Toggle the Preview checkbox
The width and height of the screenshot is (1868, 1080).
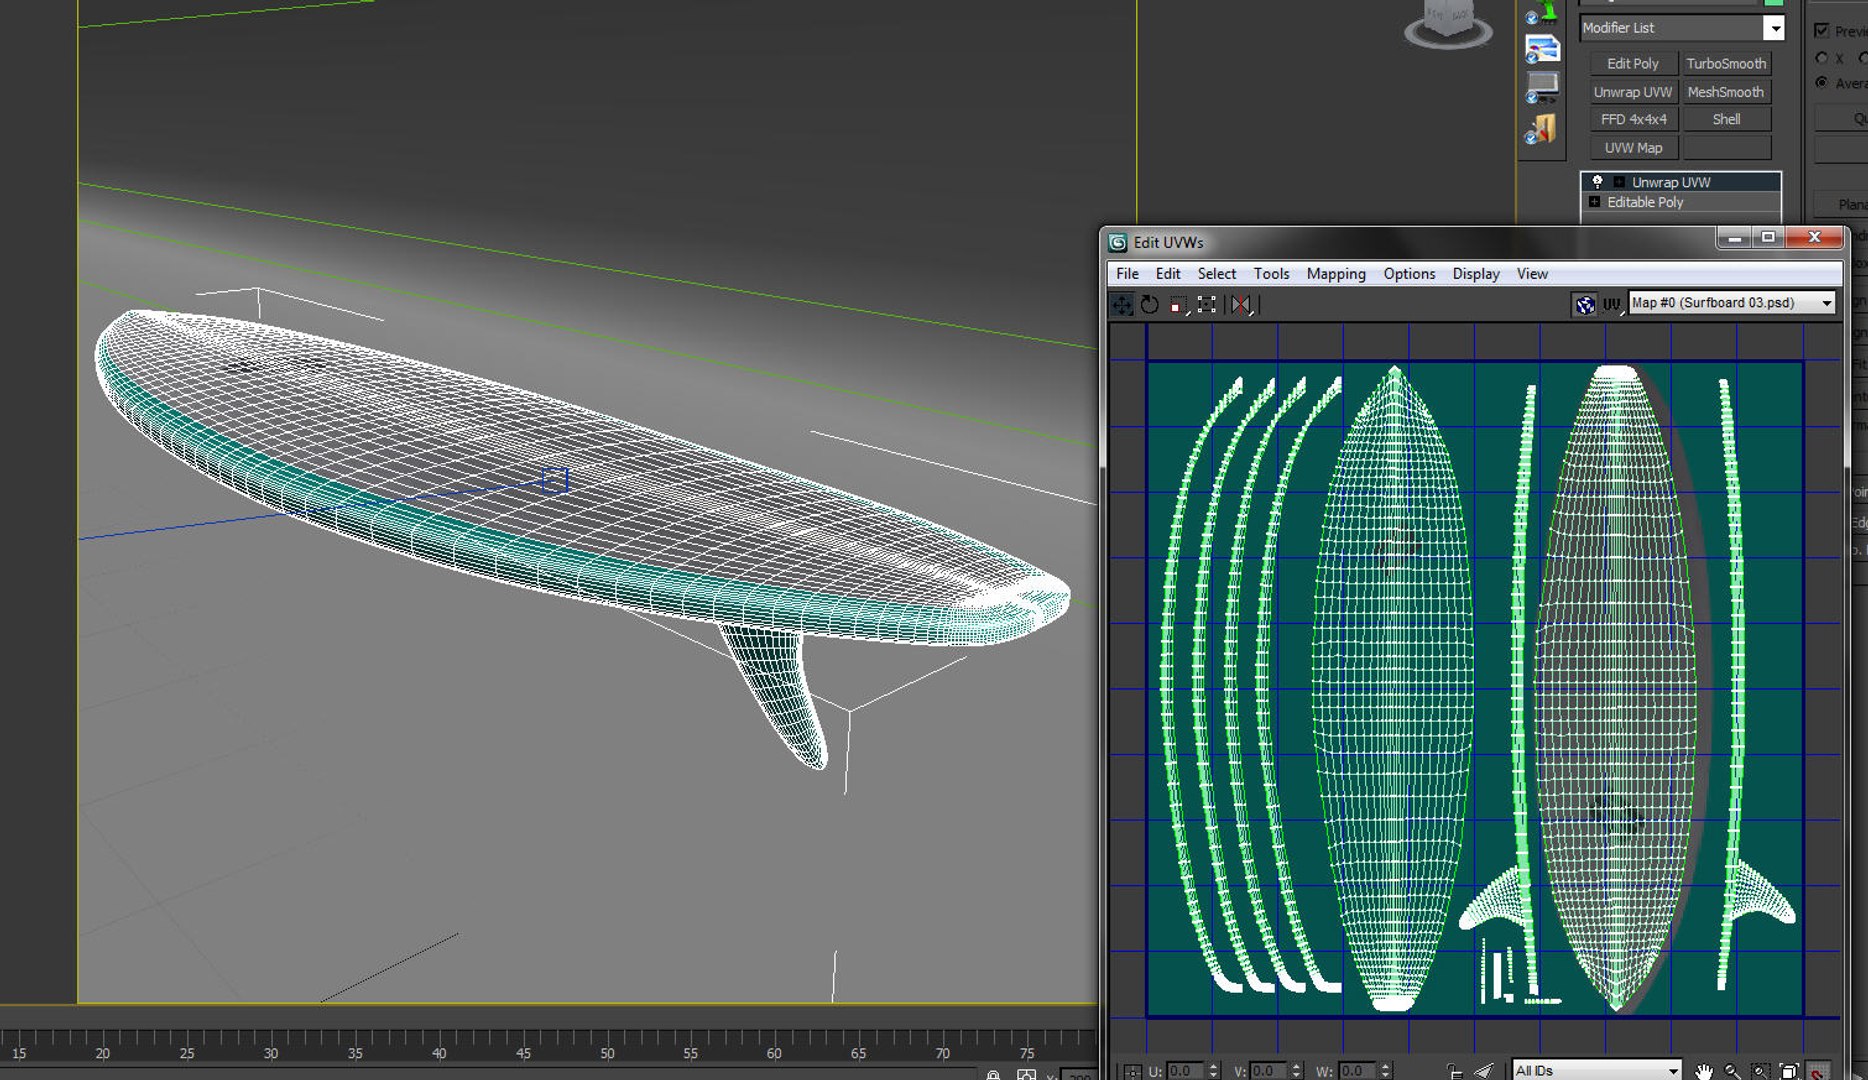tap(1821, 31)
